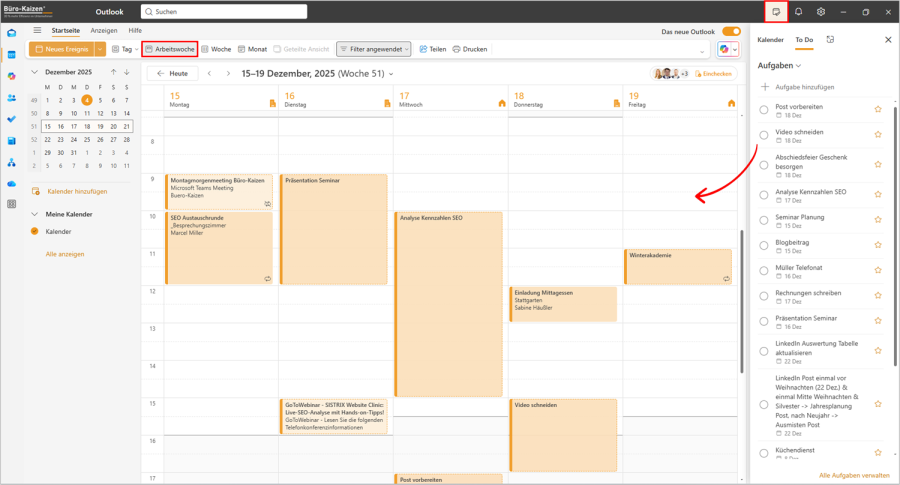Screen dimensions: 900x485
Task: Select the Monat view
Action: pos(253,49)
